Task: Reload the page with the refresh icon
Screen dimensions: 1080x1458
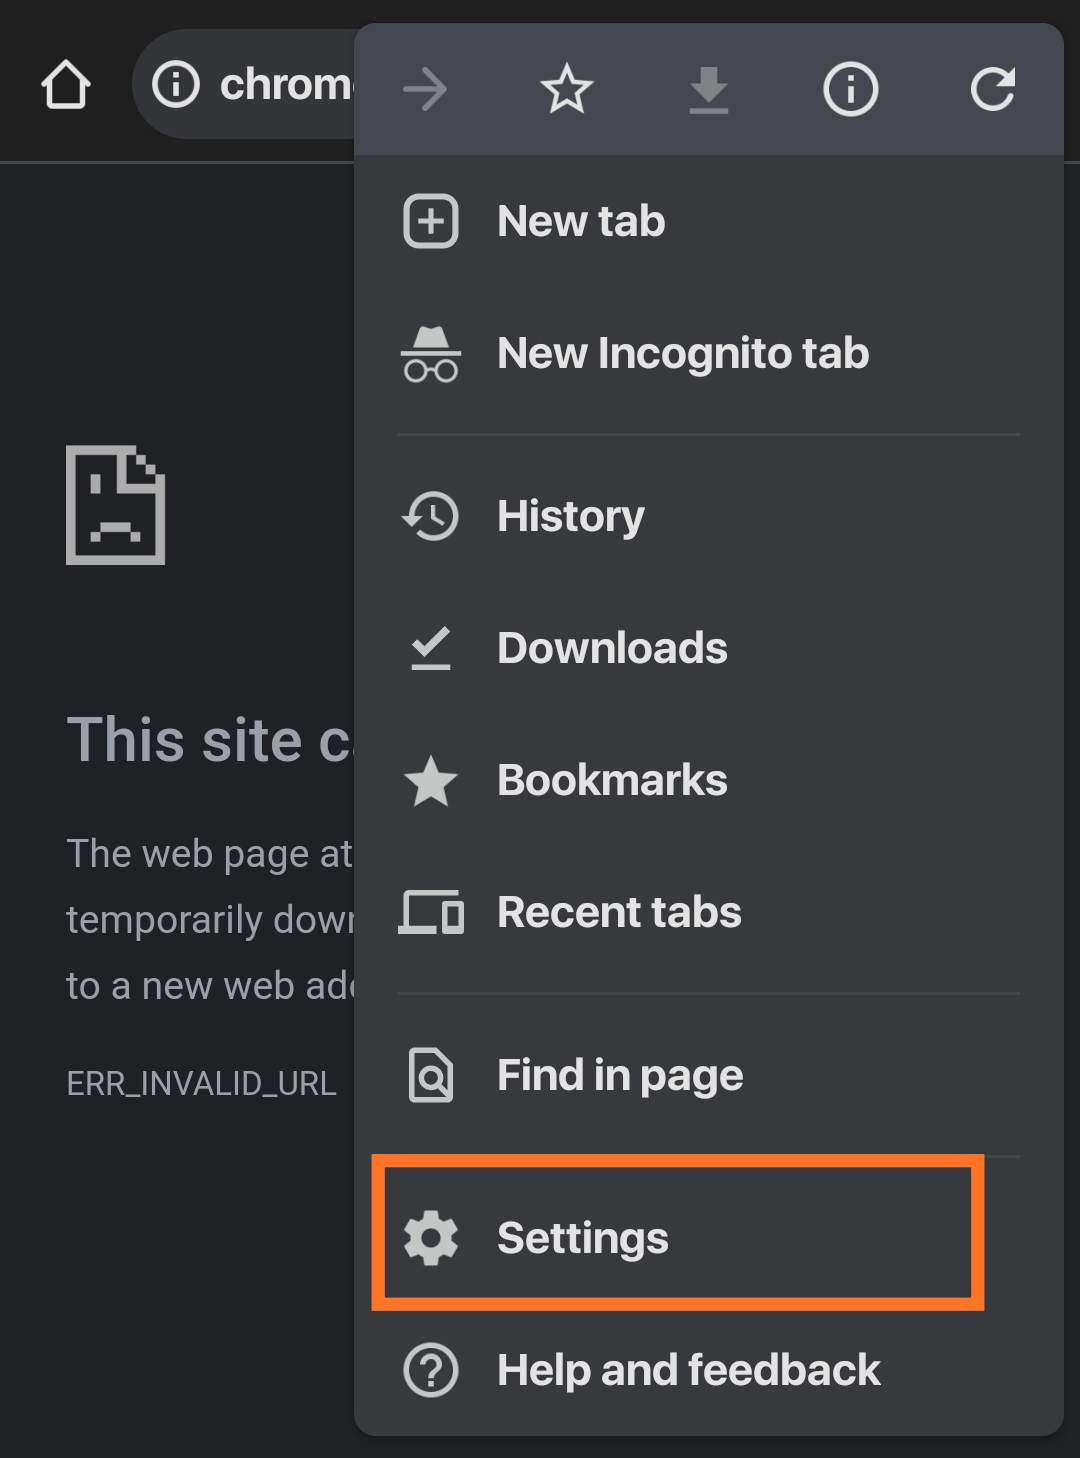Action: coord(992,90)
